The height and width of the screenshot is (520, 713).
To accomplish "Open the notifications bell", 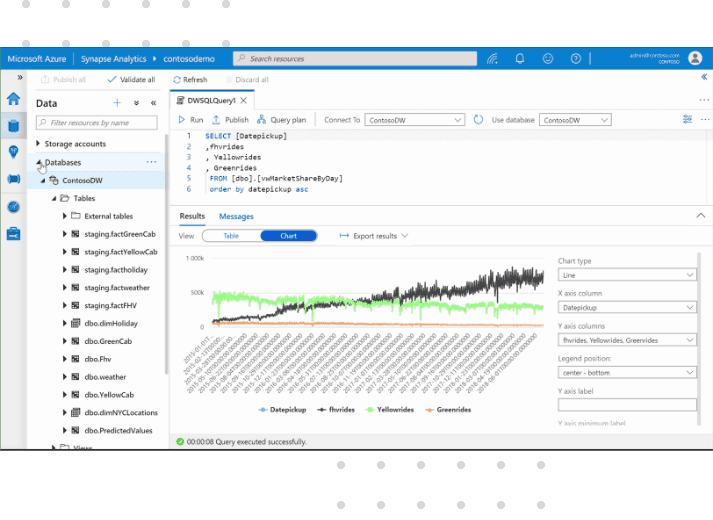I will coord(520,59).
